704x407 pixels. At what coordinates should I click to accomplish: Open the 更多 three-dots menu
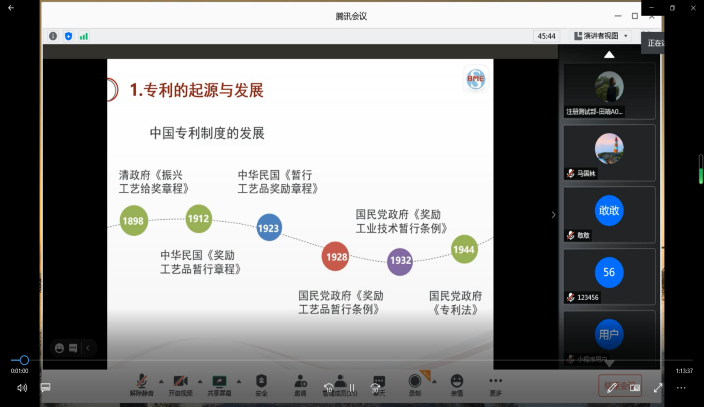point(496,382)
